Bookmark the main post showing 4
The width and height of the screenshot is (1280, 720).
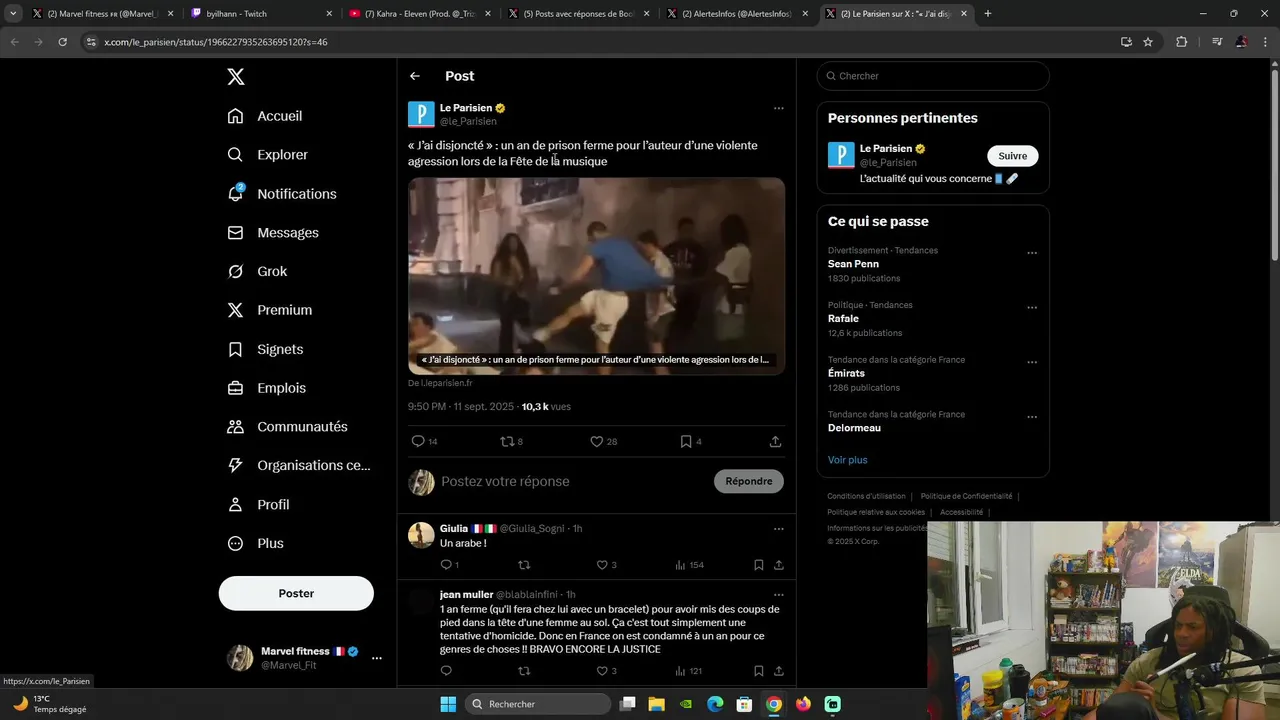click(x=690, y=441)
